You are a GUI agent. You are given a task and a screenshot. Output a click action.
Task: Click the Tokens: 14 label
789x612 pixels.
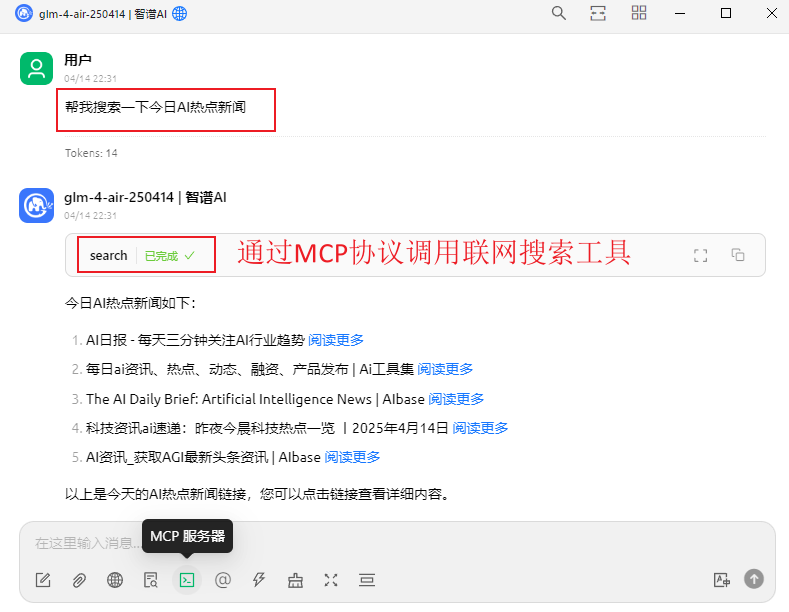tap(91, 153)
